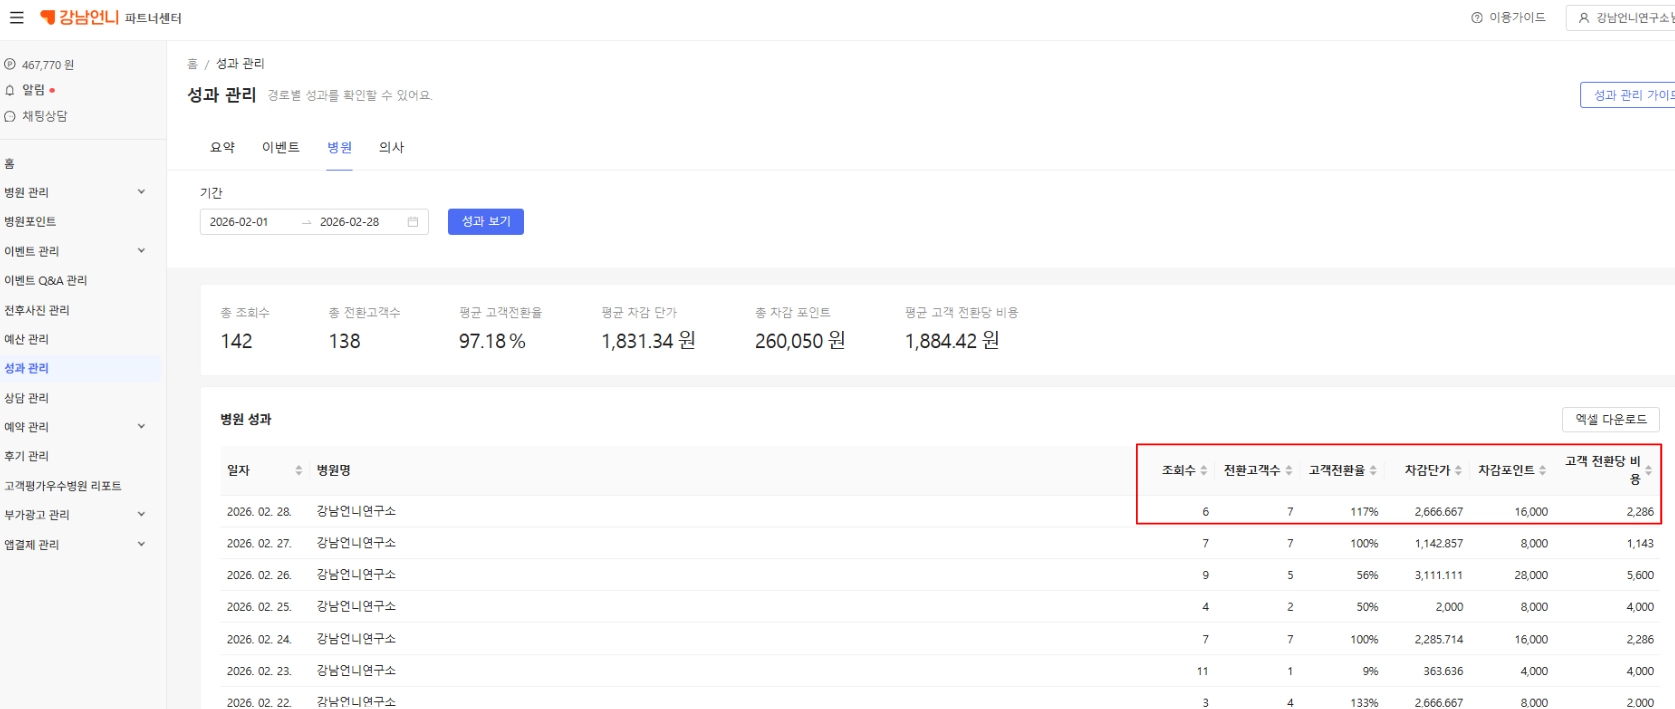Sort by 조회수 column arrows
Viewport: 1675px width, 709px height.
pyautogui.click(x=1204, y=470)
